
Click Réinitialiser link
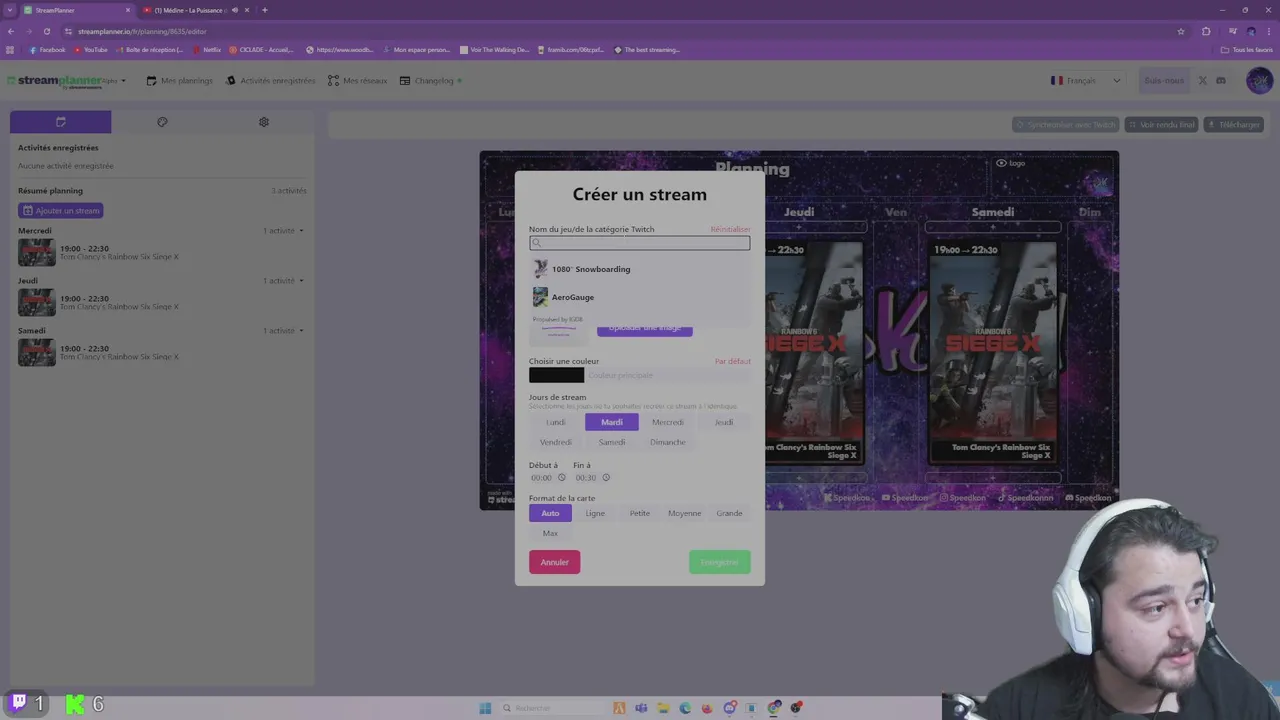pos(730,230)
